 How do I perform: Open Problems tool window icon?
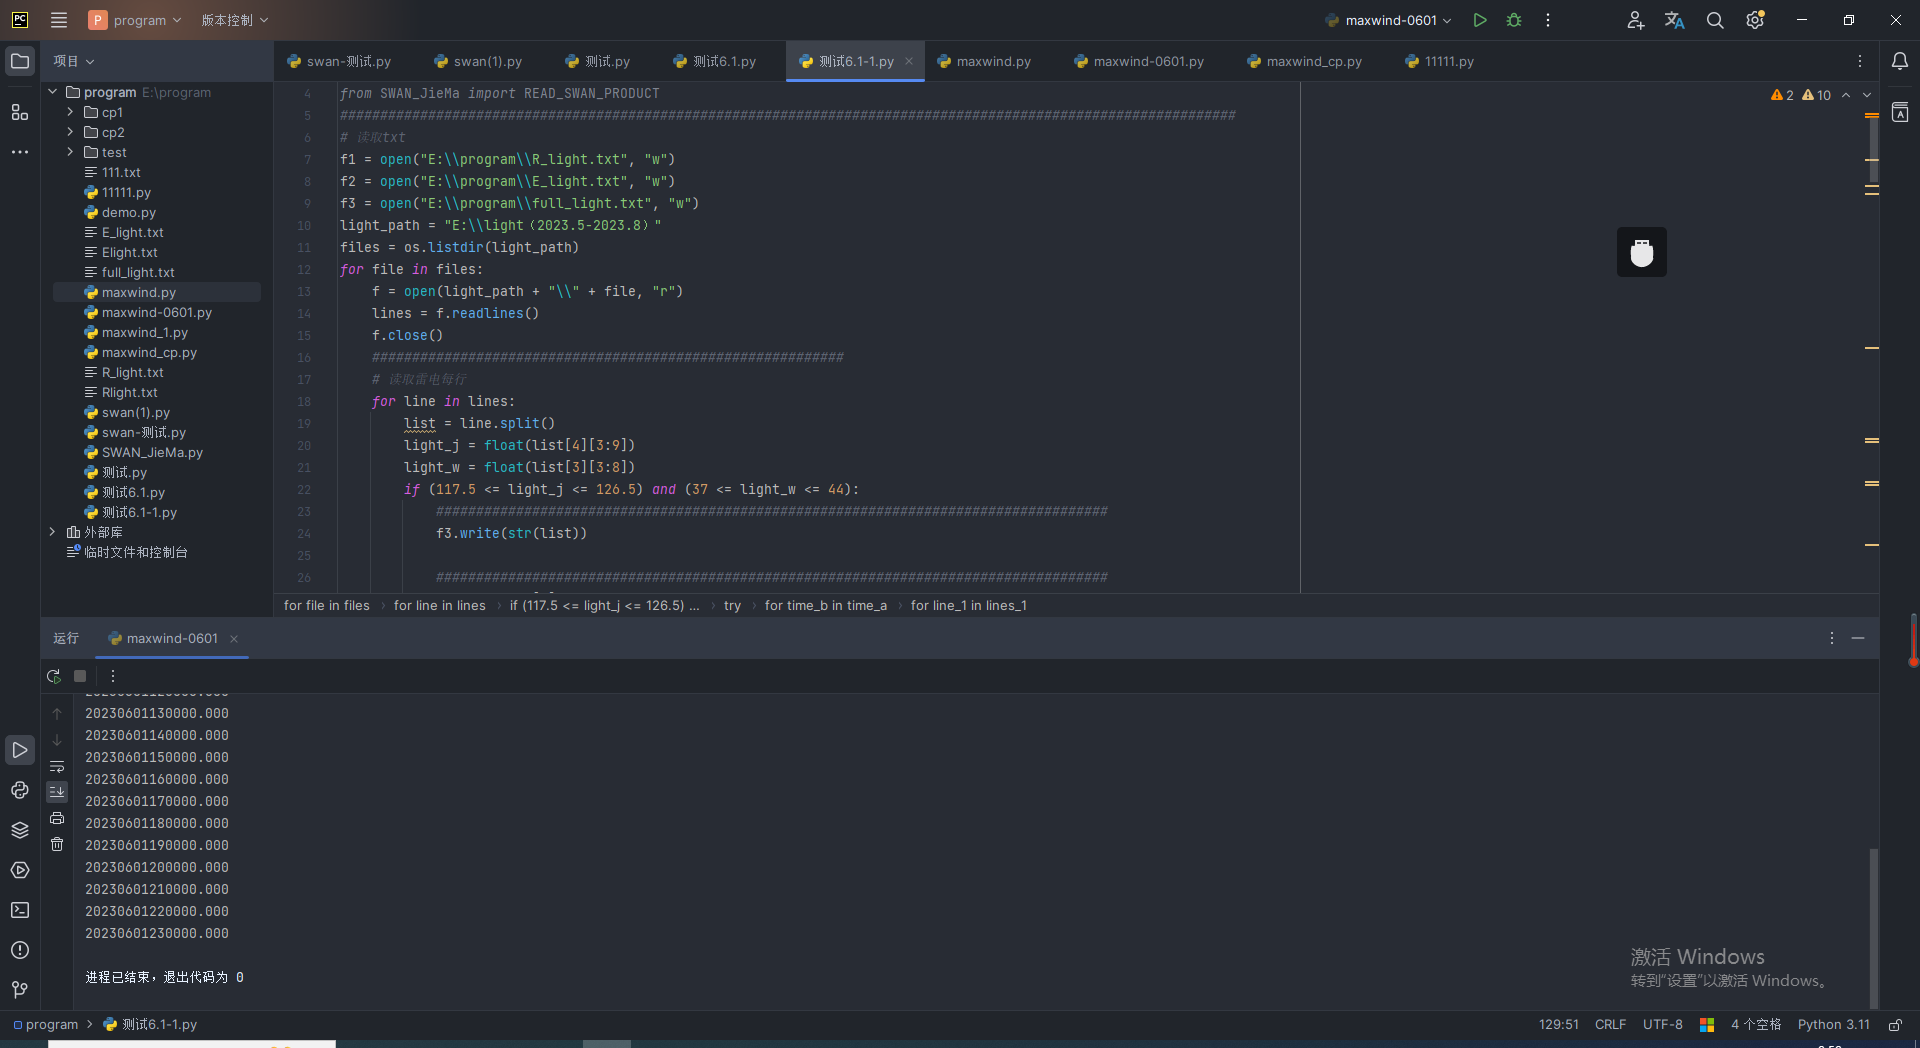(x=20, y=950)
